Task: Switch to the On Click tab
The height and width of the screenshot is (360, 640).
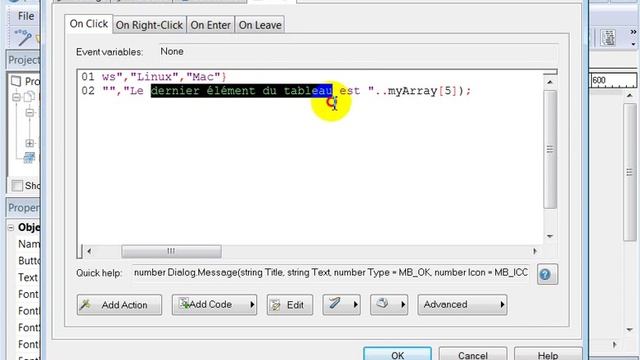Action: [x=89, y=24]
